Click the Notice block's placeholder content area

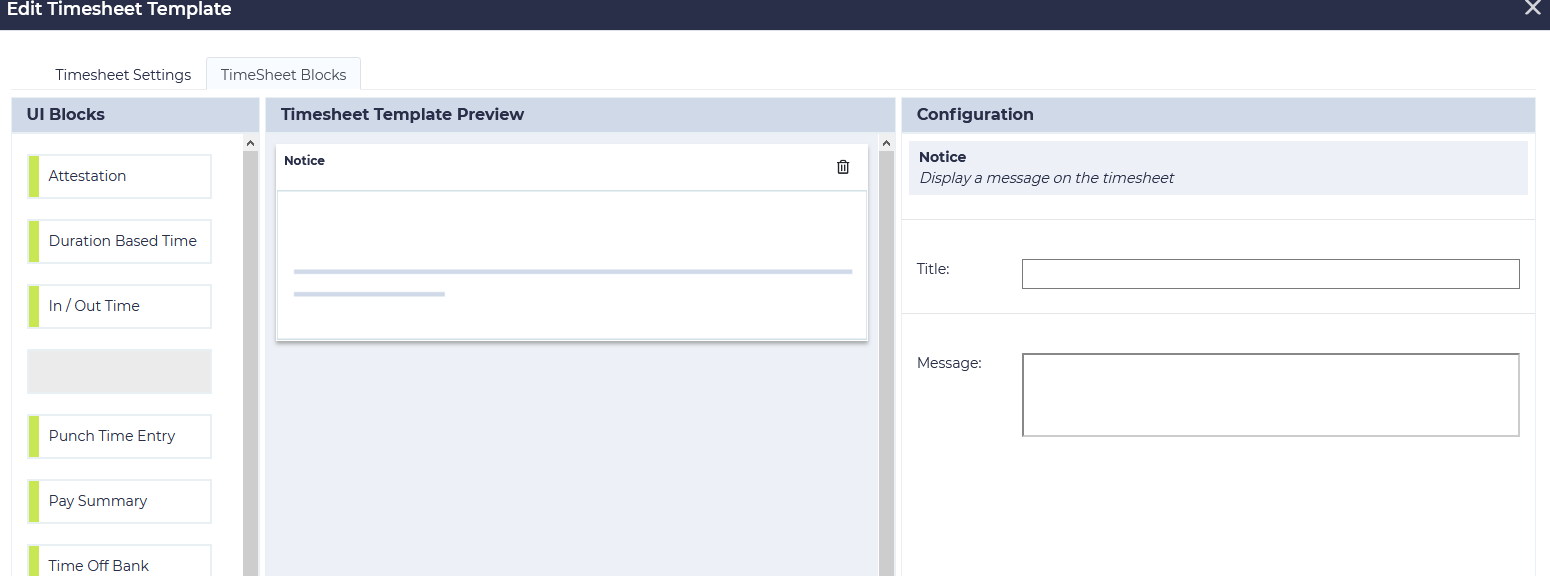coord(572,265)
